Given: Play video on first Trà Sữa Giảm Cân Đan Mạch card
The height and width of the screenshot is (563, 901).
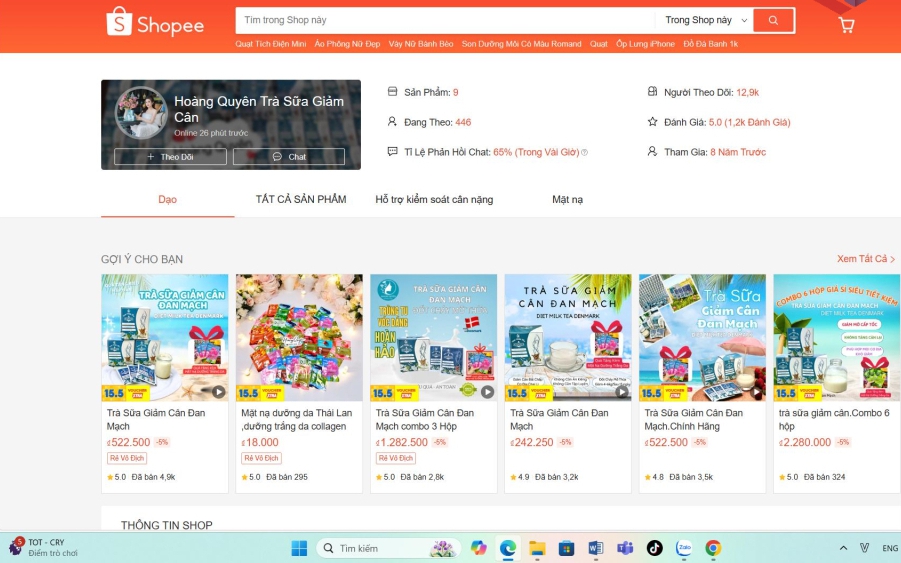Looking at the screenshot, I should [218, 392].
